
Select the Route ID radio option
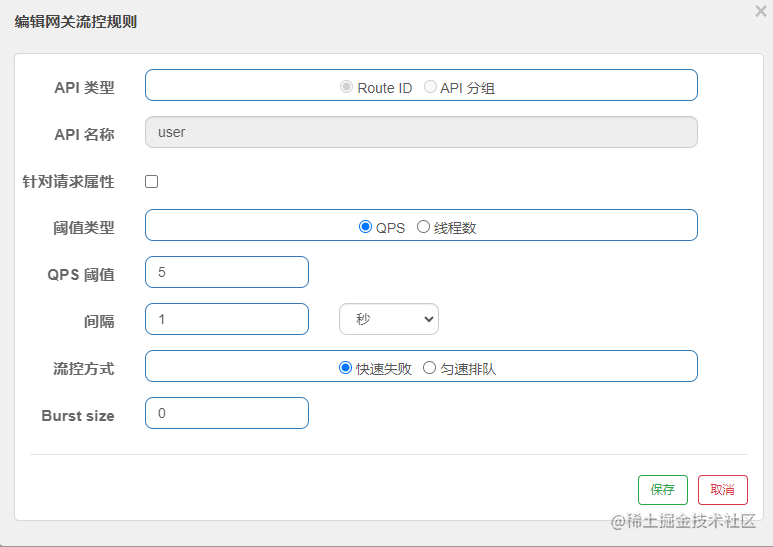346,87
